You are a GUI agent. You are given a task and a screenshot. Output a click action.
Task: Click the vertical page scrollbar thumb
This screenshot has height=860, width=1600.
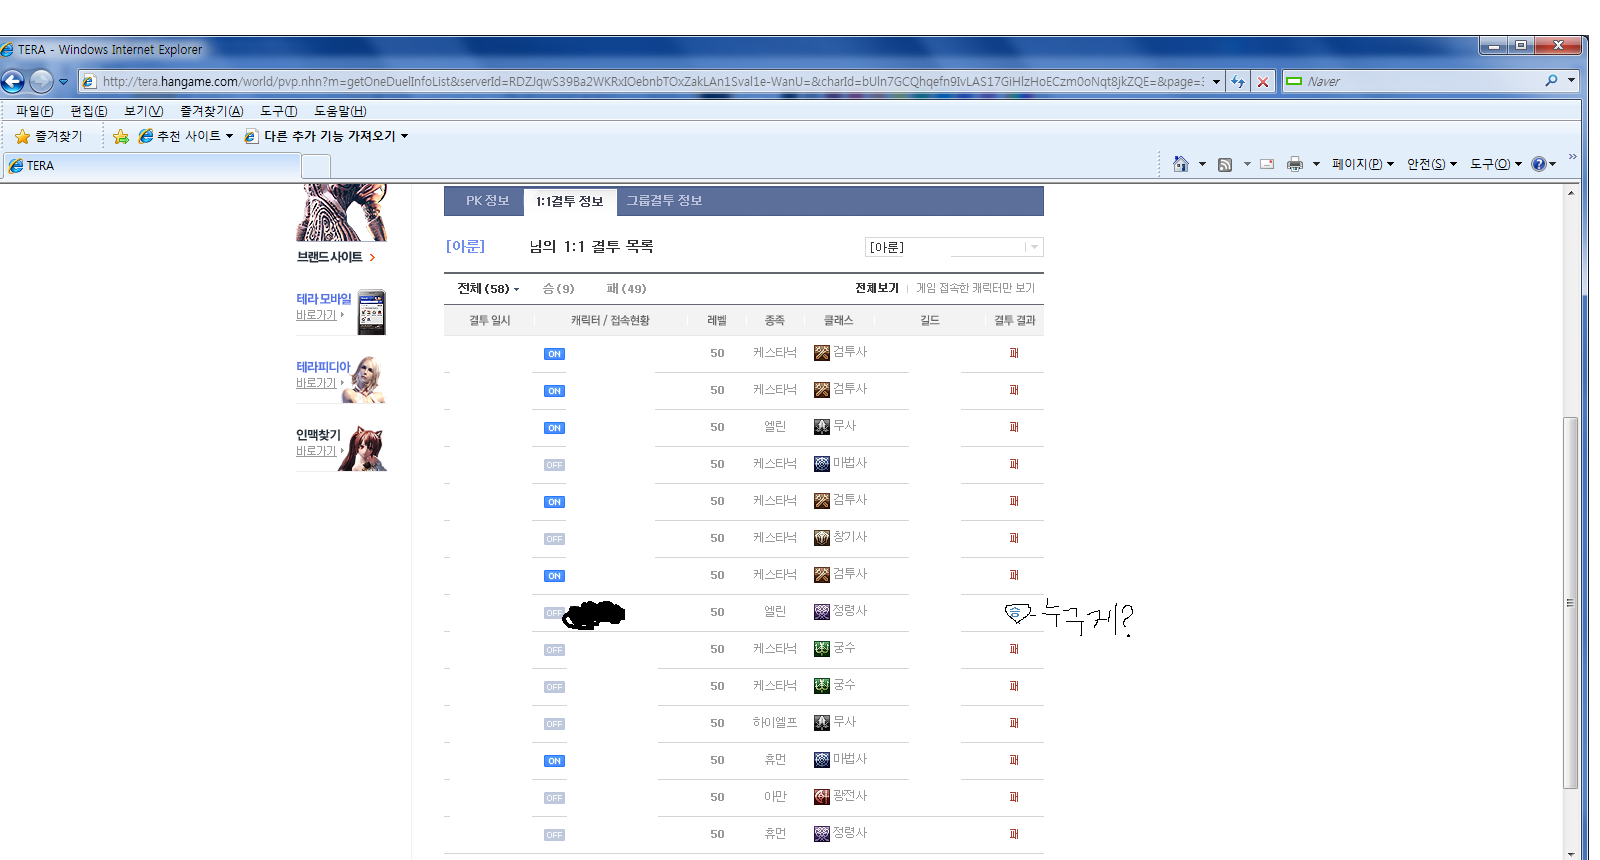pyautogui.click(x=1570, y=600)
